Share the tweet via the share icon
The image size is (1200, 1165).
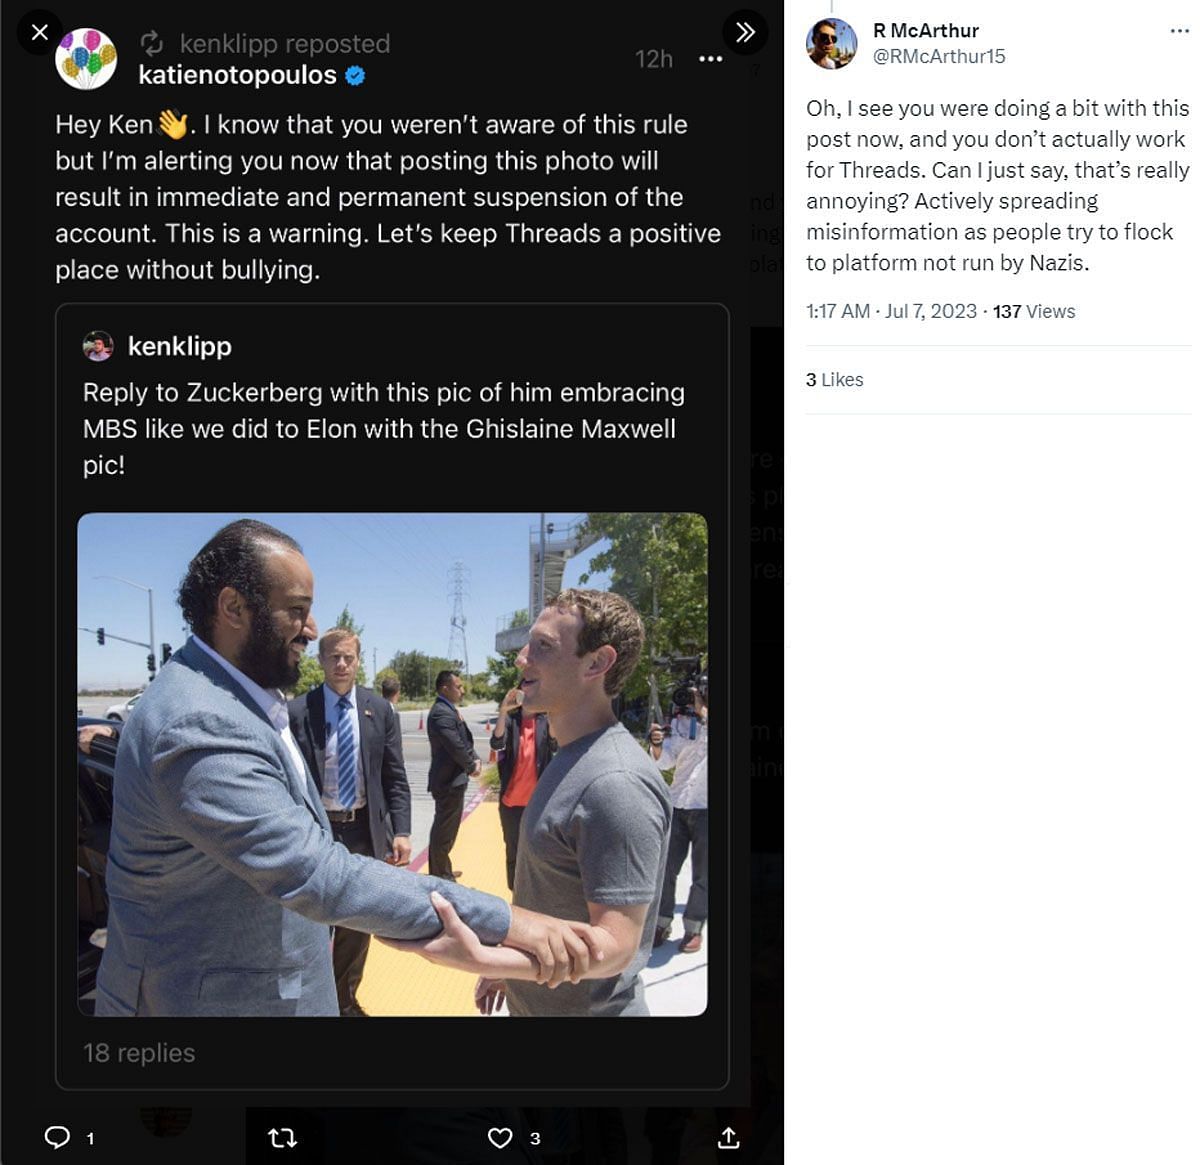[x=729, y=1137]
